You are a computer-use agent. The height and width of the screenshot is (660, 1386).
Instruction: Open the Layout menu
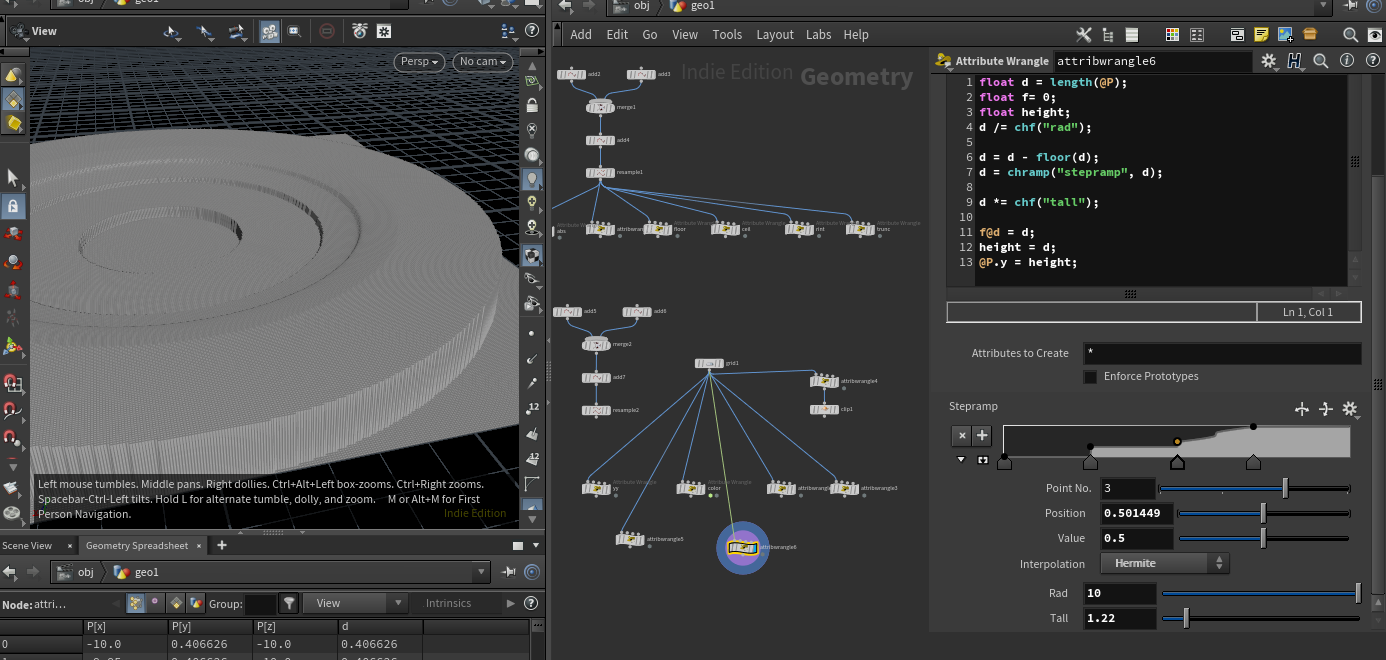(x=775, y=34)
